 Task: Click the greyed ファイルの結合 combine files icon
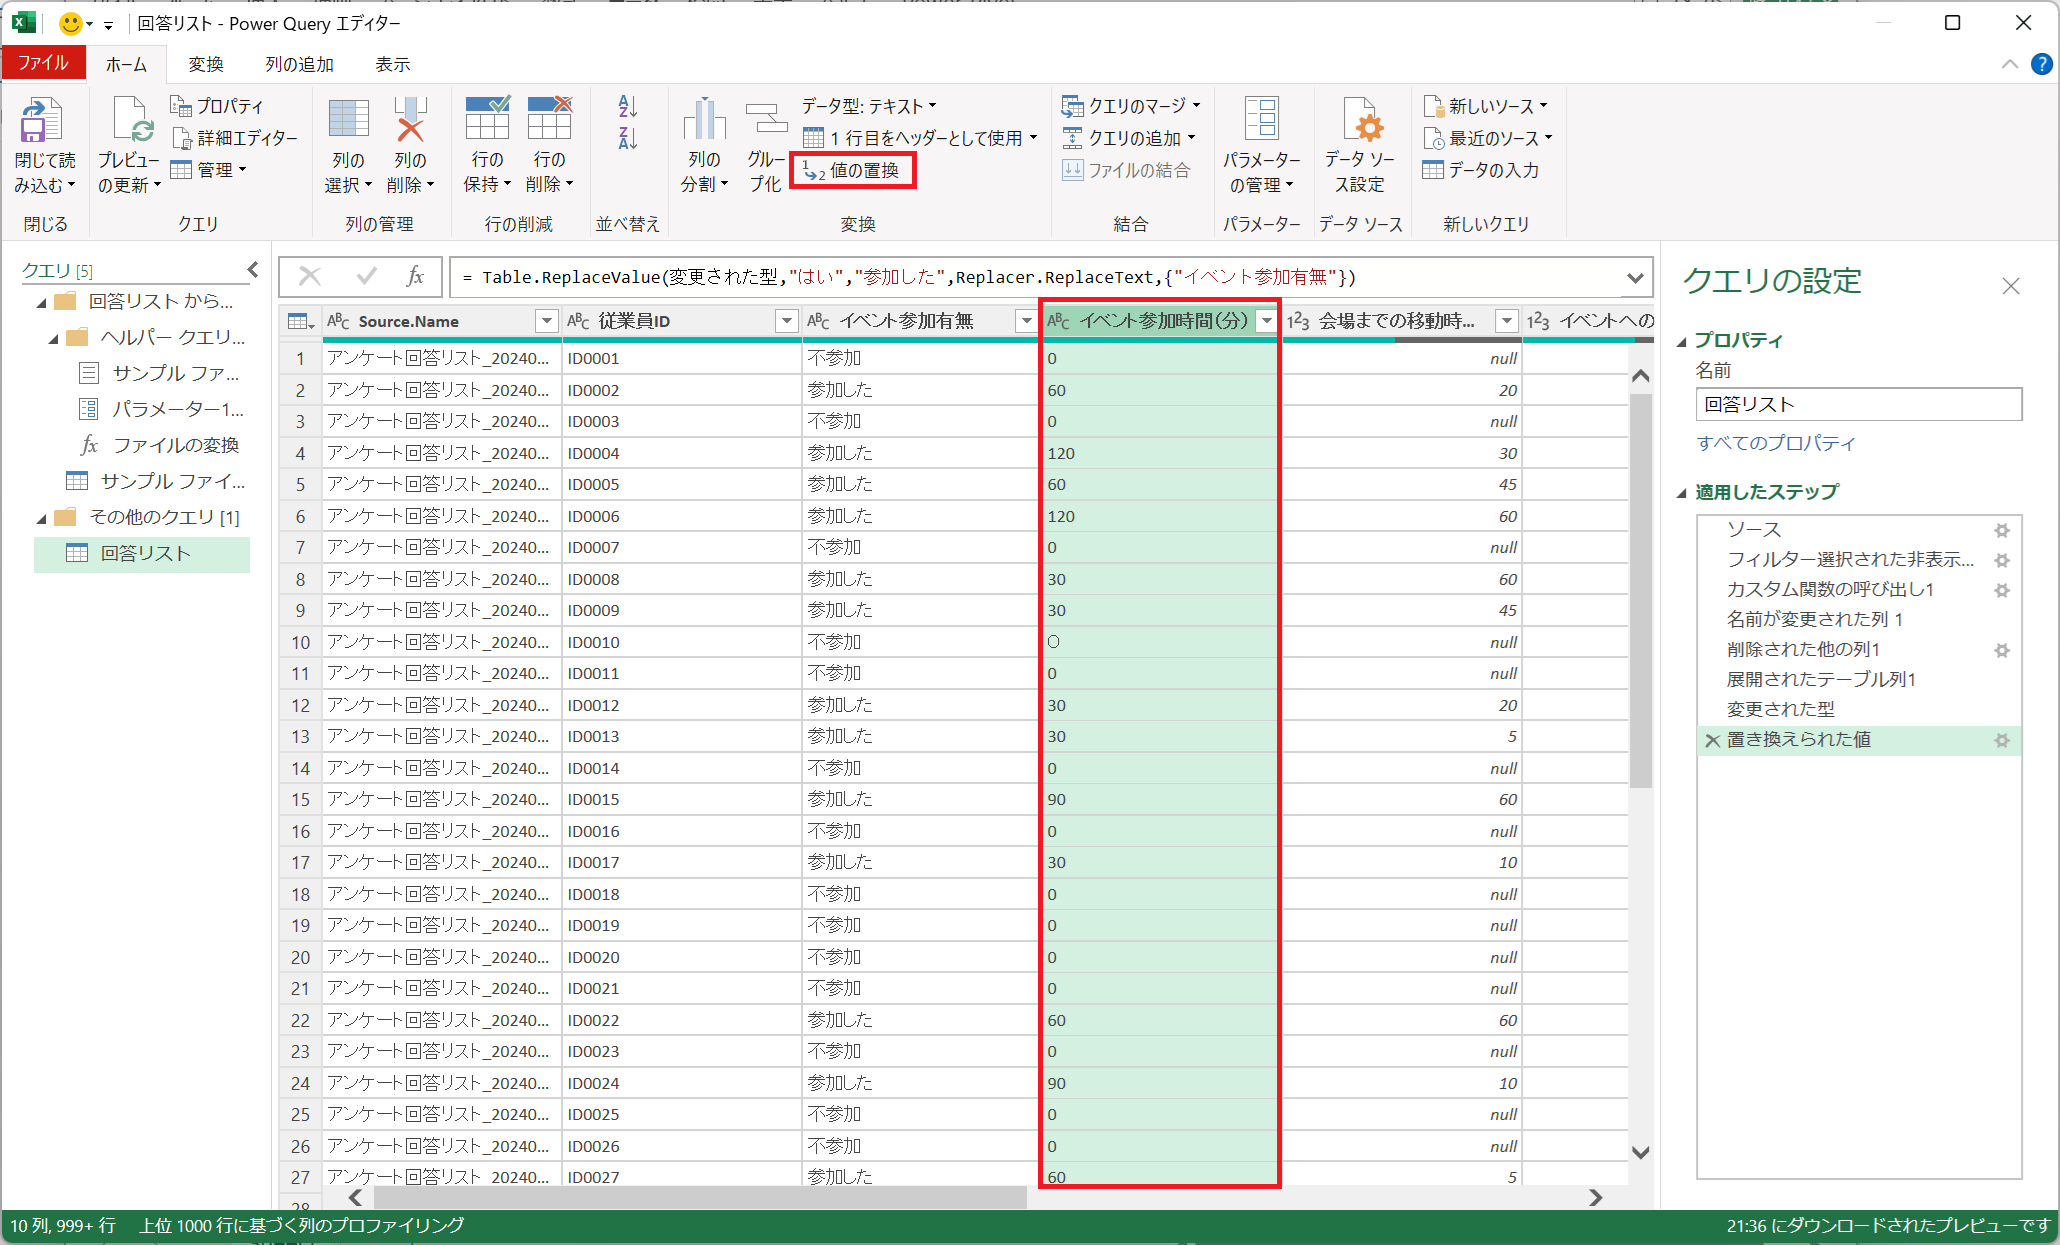coord(1072,170)
